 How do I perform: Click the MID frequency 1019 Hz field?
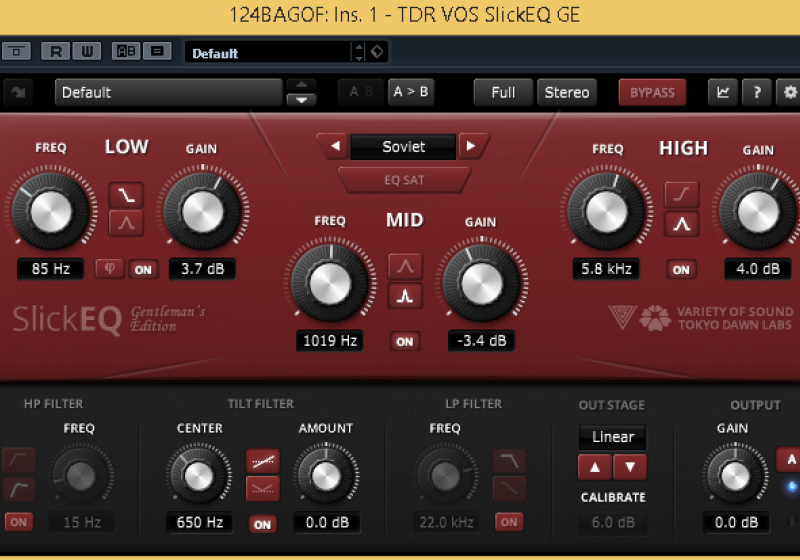coord(330,341)
